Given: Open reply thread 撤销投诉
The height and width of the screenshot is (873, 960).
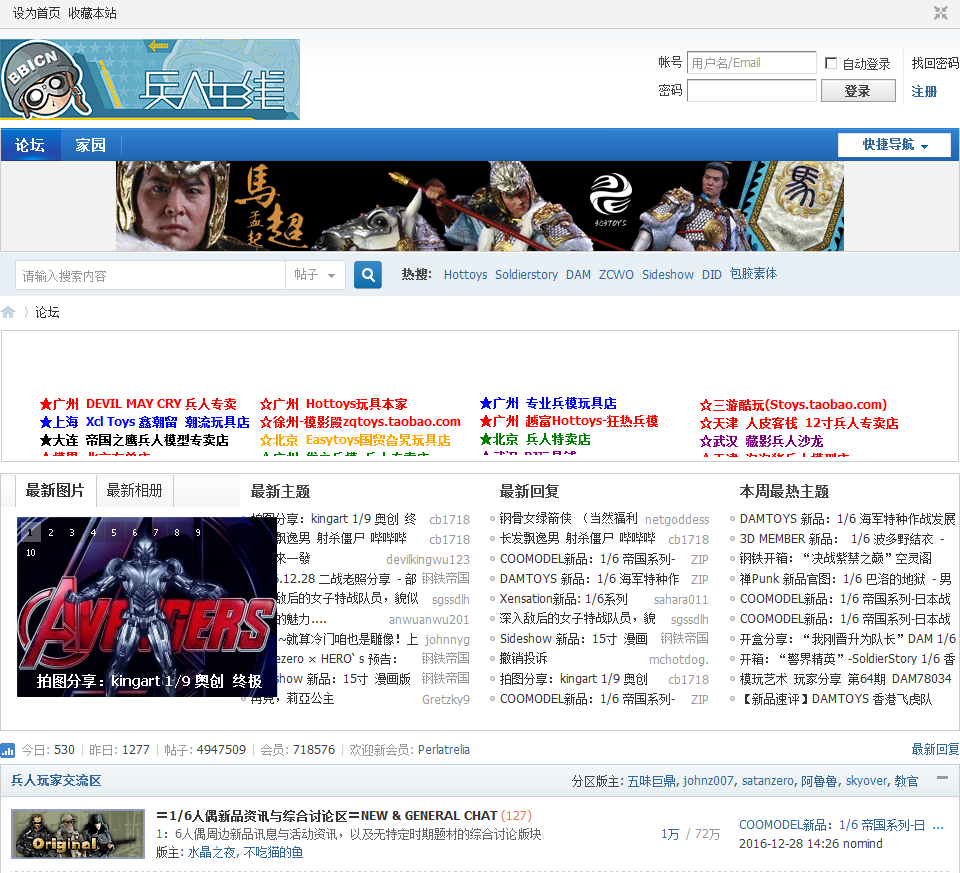Looking at the screenshot, I should click(523, 659).
